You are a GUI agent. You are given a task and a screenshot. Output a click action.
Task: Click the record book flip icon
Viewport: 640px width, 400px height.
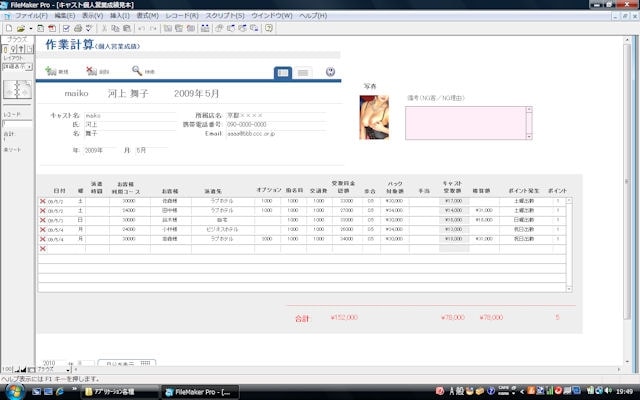[x=18, y=90]
